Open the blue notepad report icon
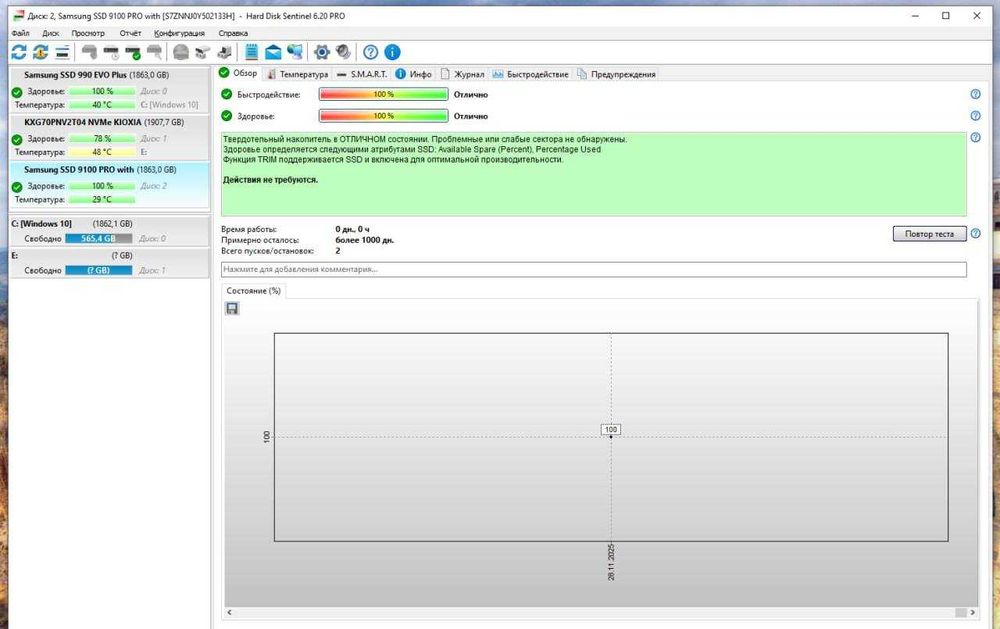 251,52
